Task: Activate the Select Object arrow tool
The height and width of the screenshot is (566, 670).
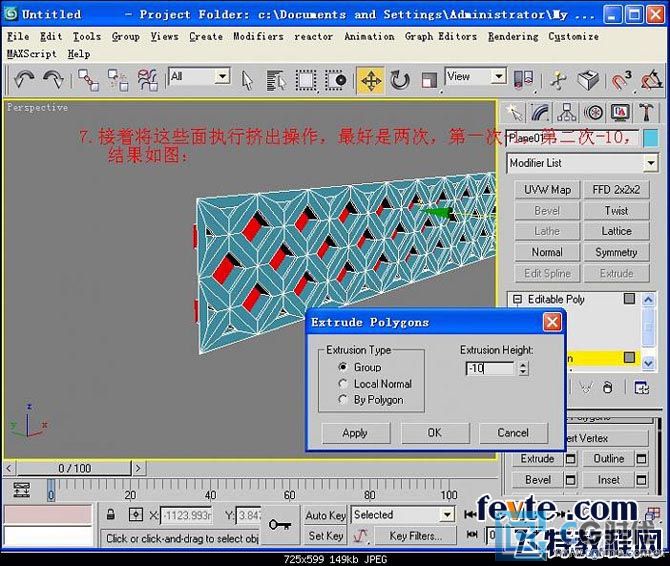Action: 247,80
